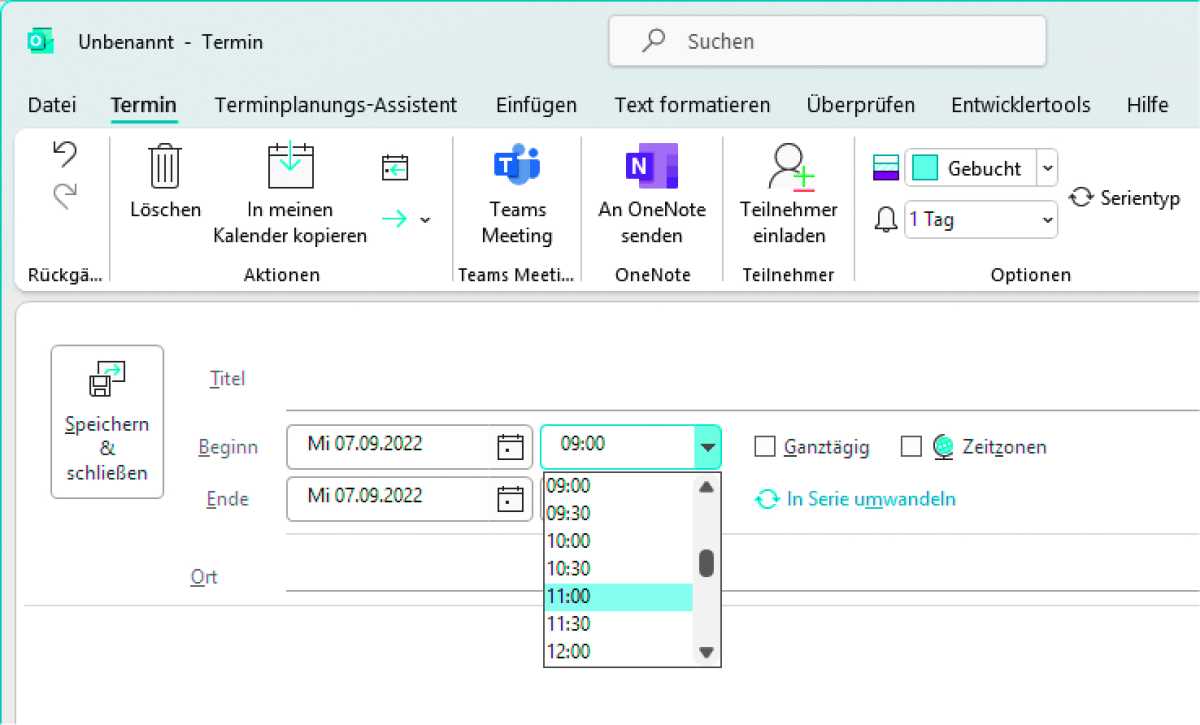Click An OneNote senden icon

651,167
